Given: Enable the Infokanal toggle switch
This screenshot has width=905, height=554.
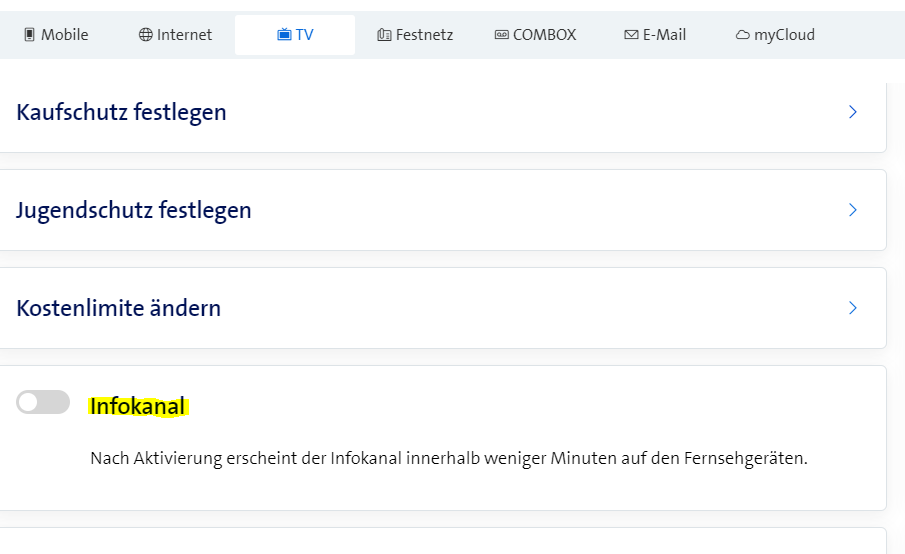Looking at the screenshot, I should point(43,402).
